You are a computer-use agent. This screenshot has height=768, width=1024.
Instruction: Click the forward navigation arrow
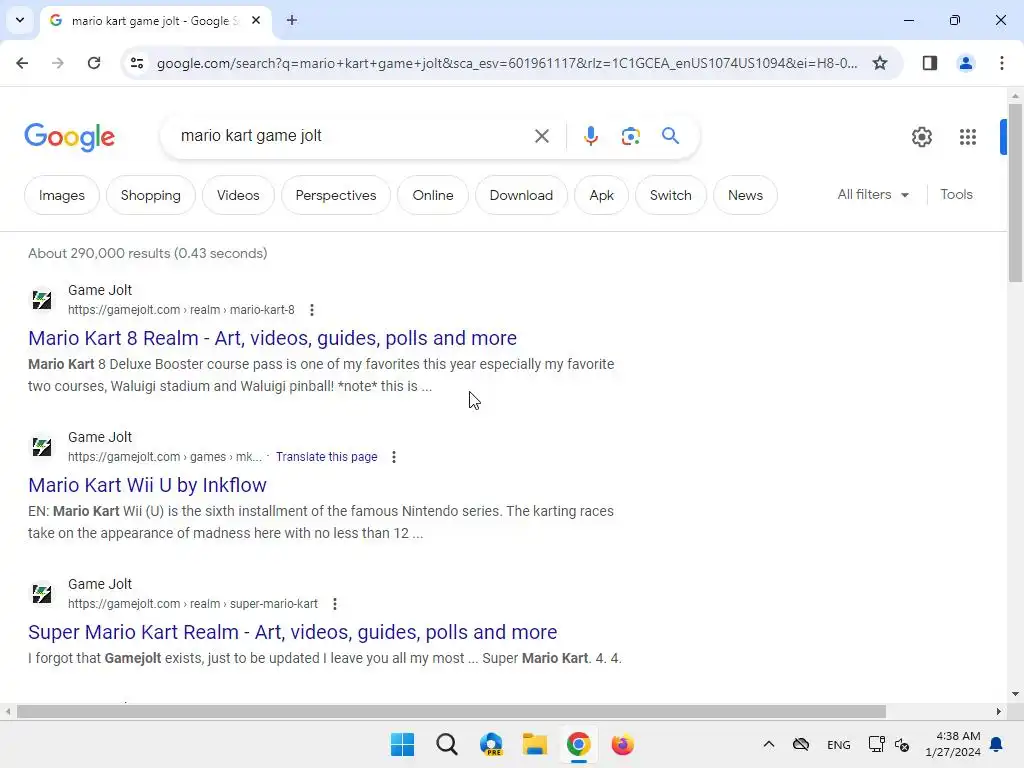(x=58, y=63)
